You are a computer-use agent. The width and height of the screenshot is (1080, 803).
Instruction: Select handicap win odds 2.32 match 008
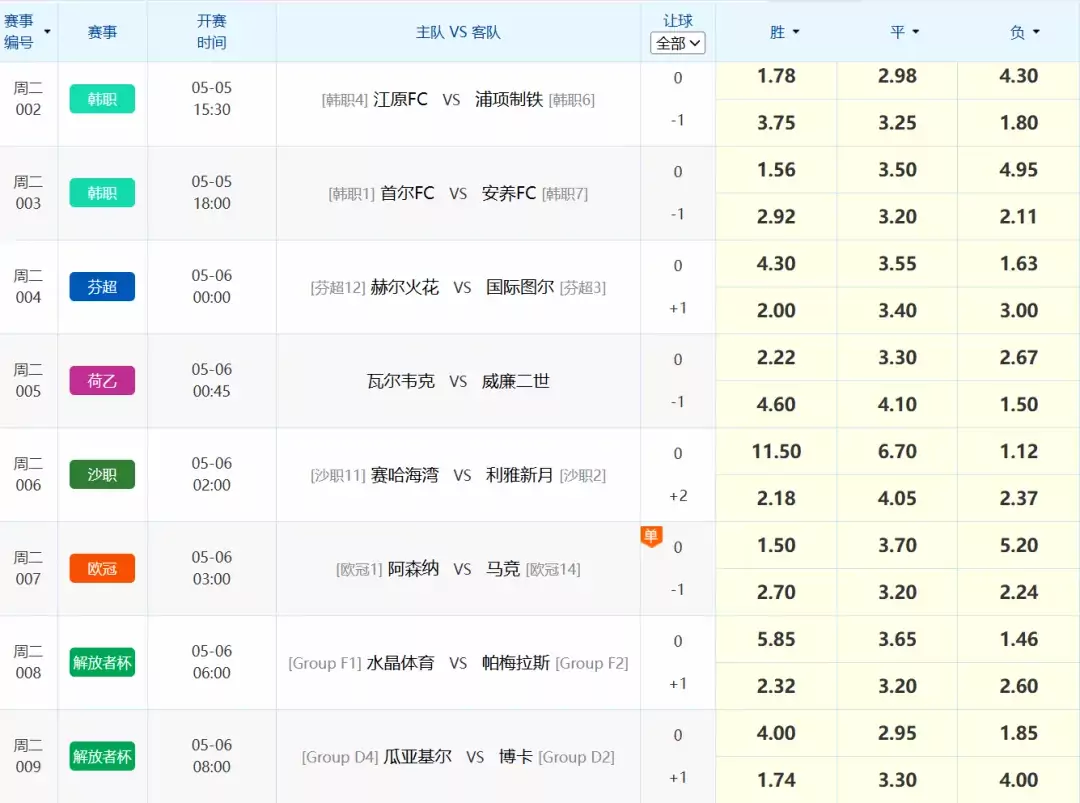[776, 686]
